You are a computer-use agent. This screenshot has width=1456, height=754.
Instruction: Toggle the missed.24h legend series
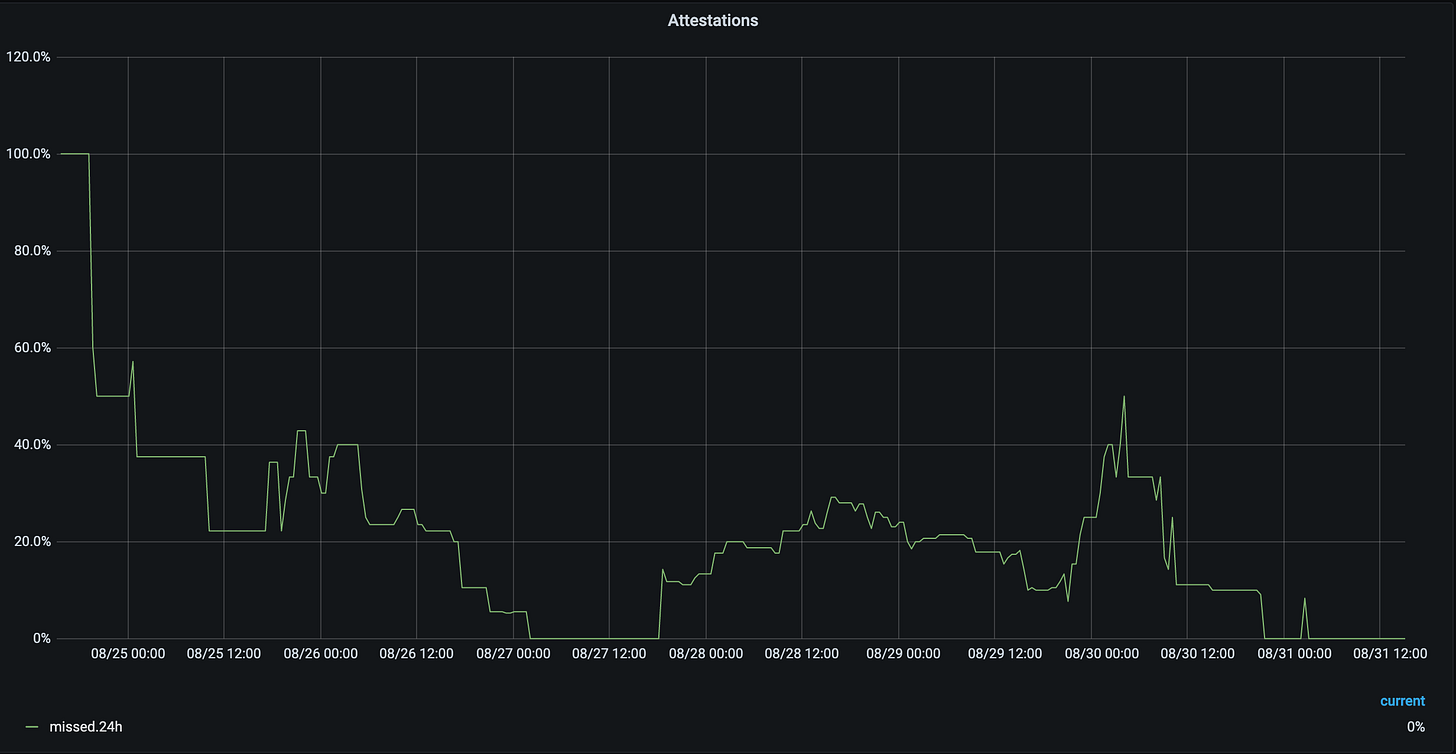coord(86,727)
